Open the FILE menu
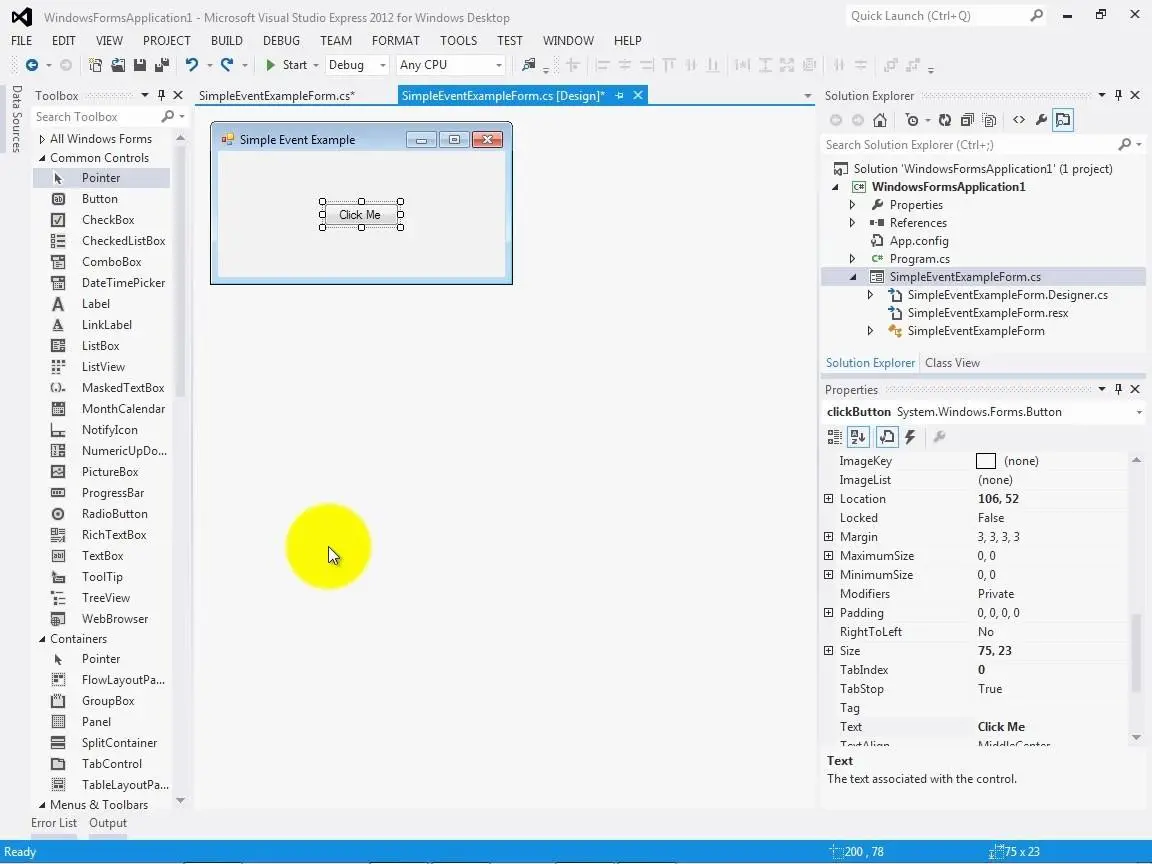 pyautogui.click(x=21, y=40)
